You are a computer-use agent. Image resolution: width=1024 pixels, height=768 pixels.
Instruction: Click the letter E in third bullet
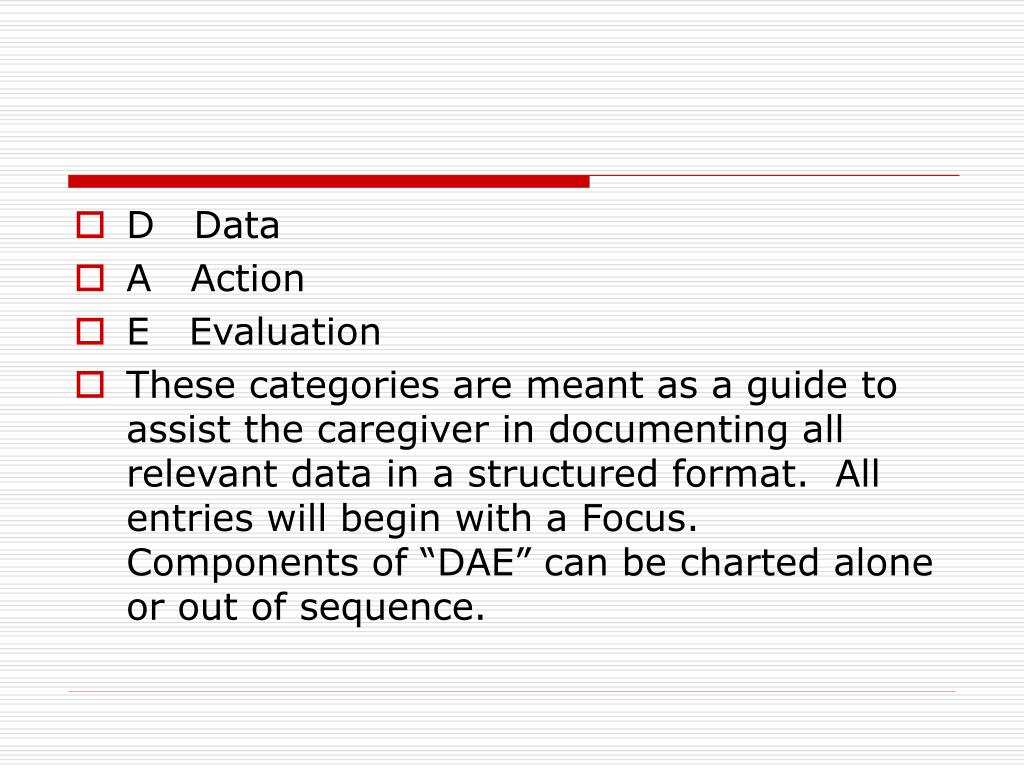(138, 332)
